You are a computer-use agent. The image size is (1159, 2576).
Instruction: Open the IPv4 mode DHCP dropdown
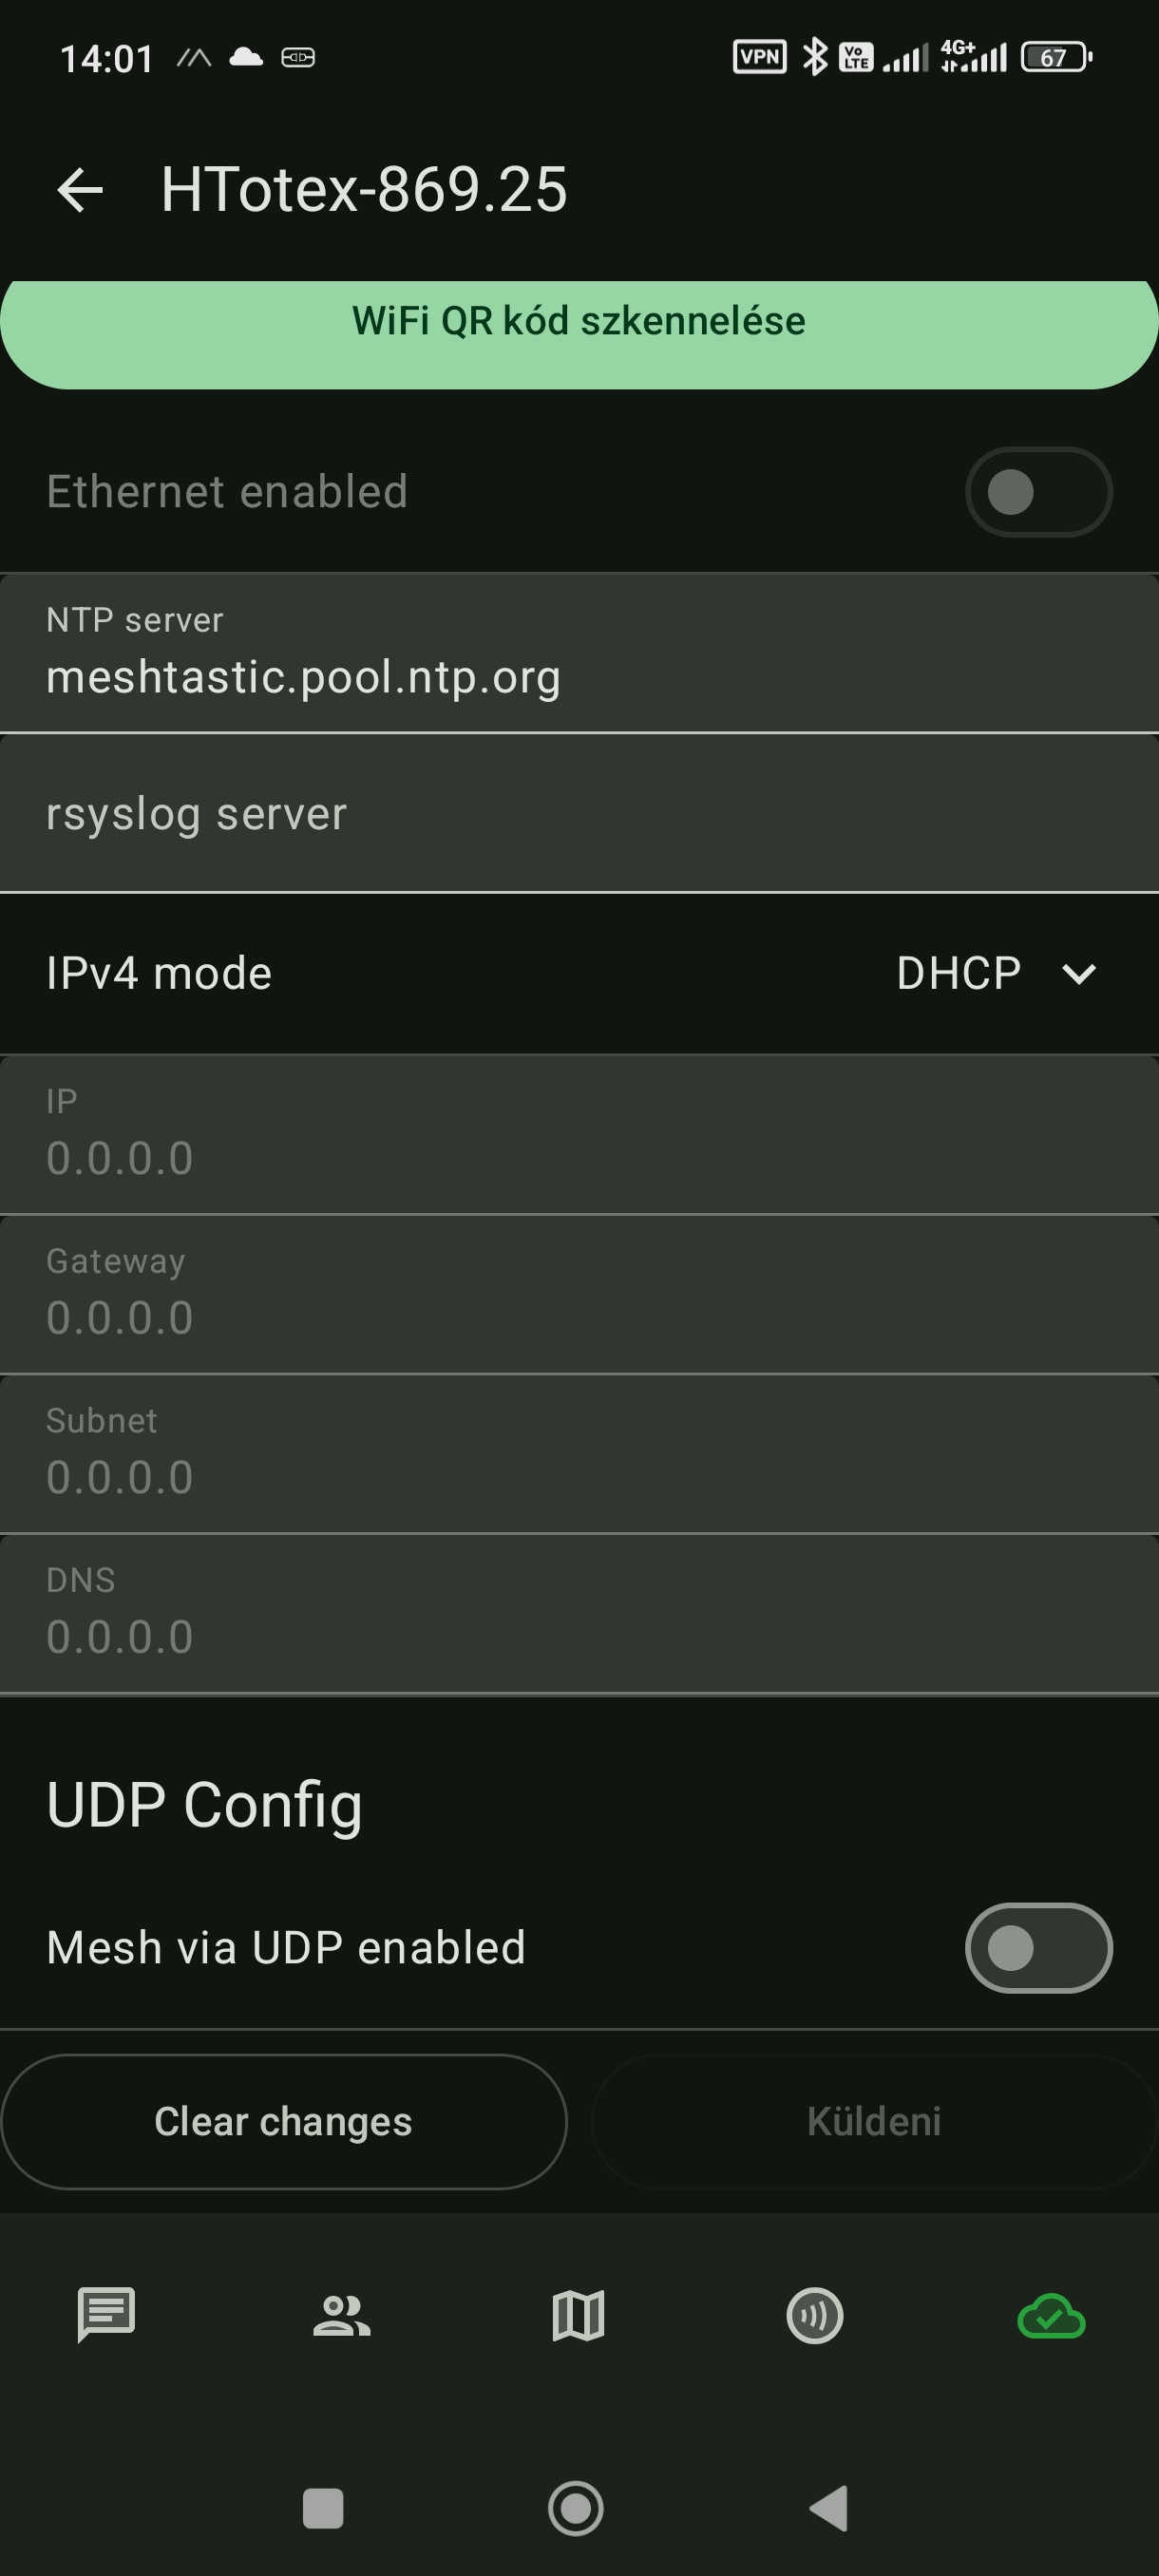coord(958,973)
